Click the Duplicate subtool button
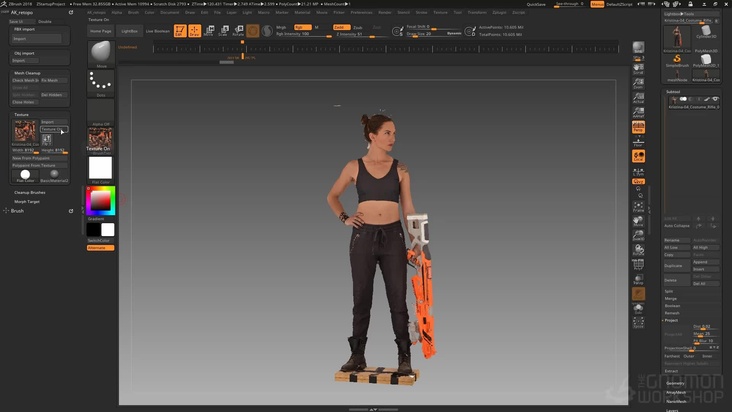Viewport: 732px width, 412px height. coord(676,265)
